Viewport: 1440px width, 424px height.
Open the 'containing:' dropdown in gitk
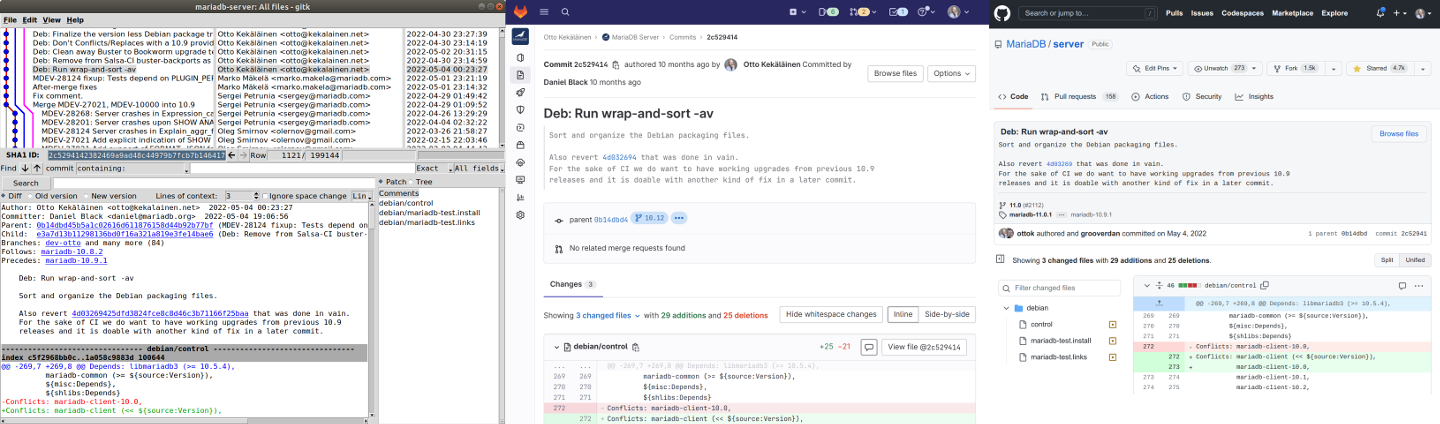[132, 169]
